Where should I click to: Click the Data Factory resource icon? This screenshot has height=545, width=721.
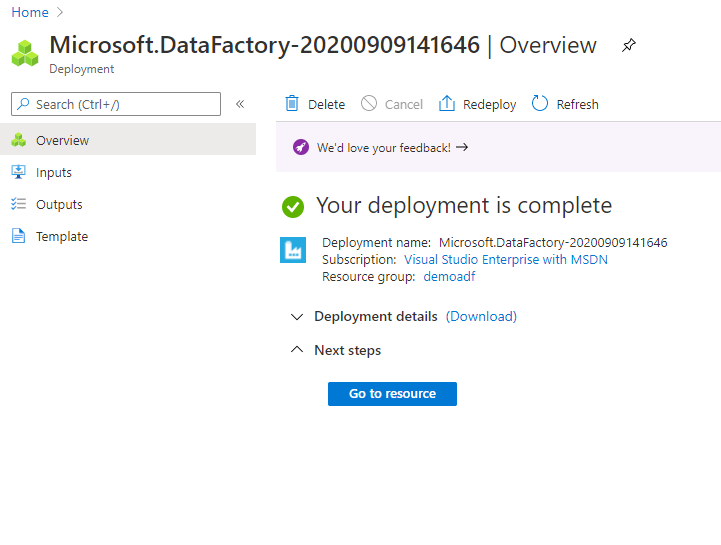point(293,250)
